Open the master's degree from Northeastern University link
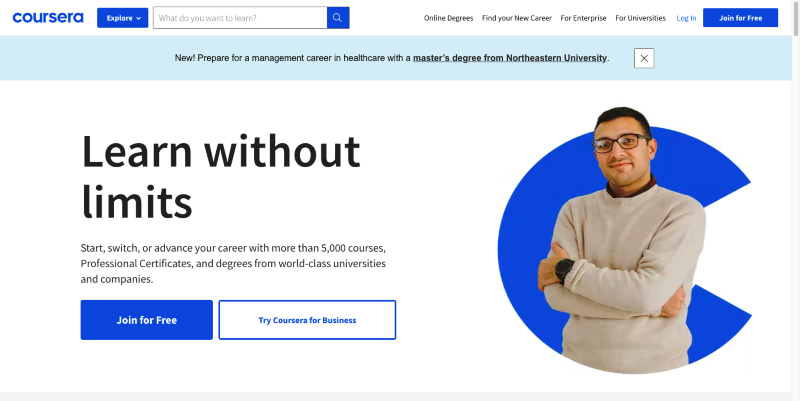 point(510,58)
